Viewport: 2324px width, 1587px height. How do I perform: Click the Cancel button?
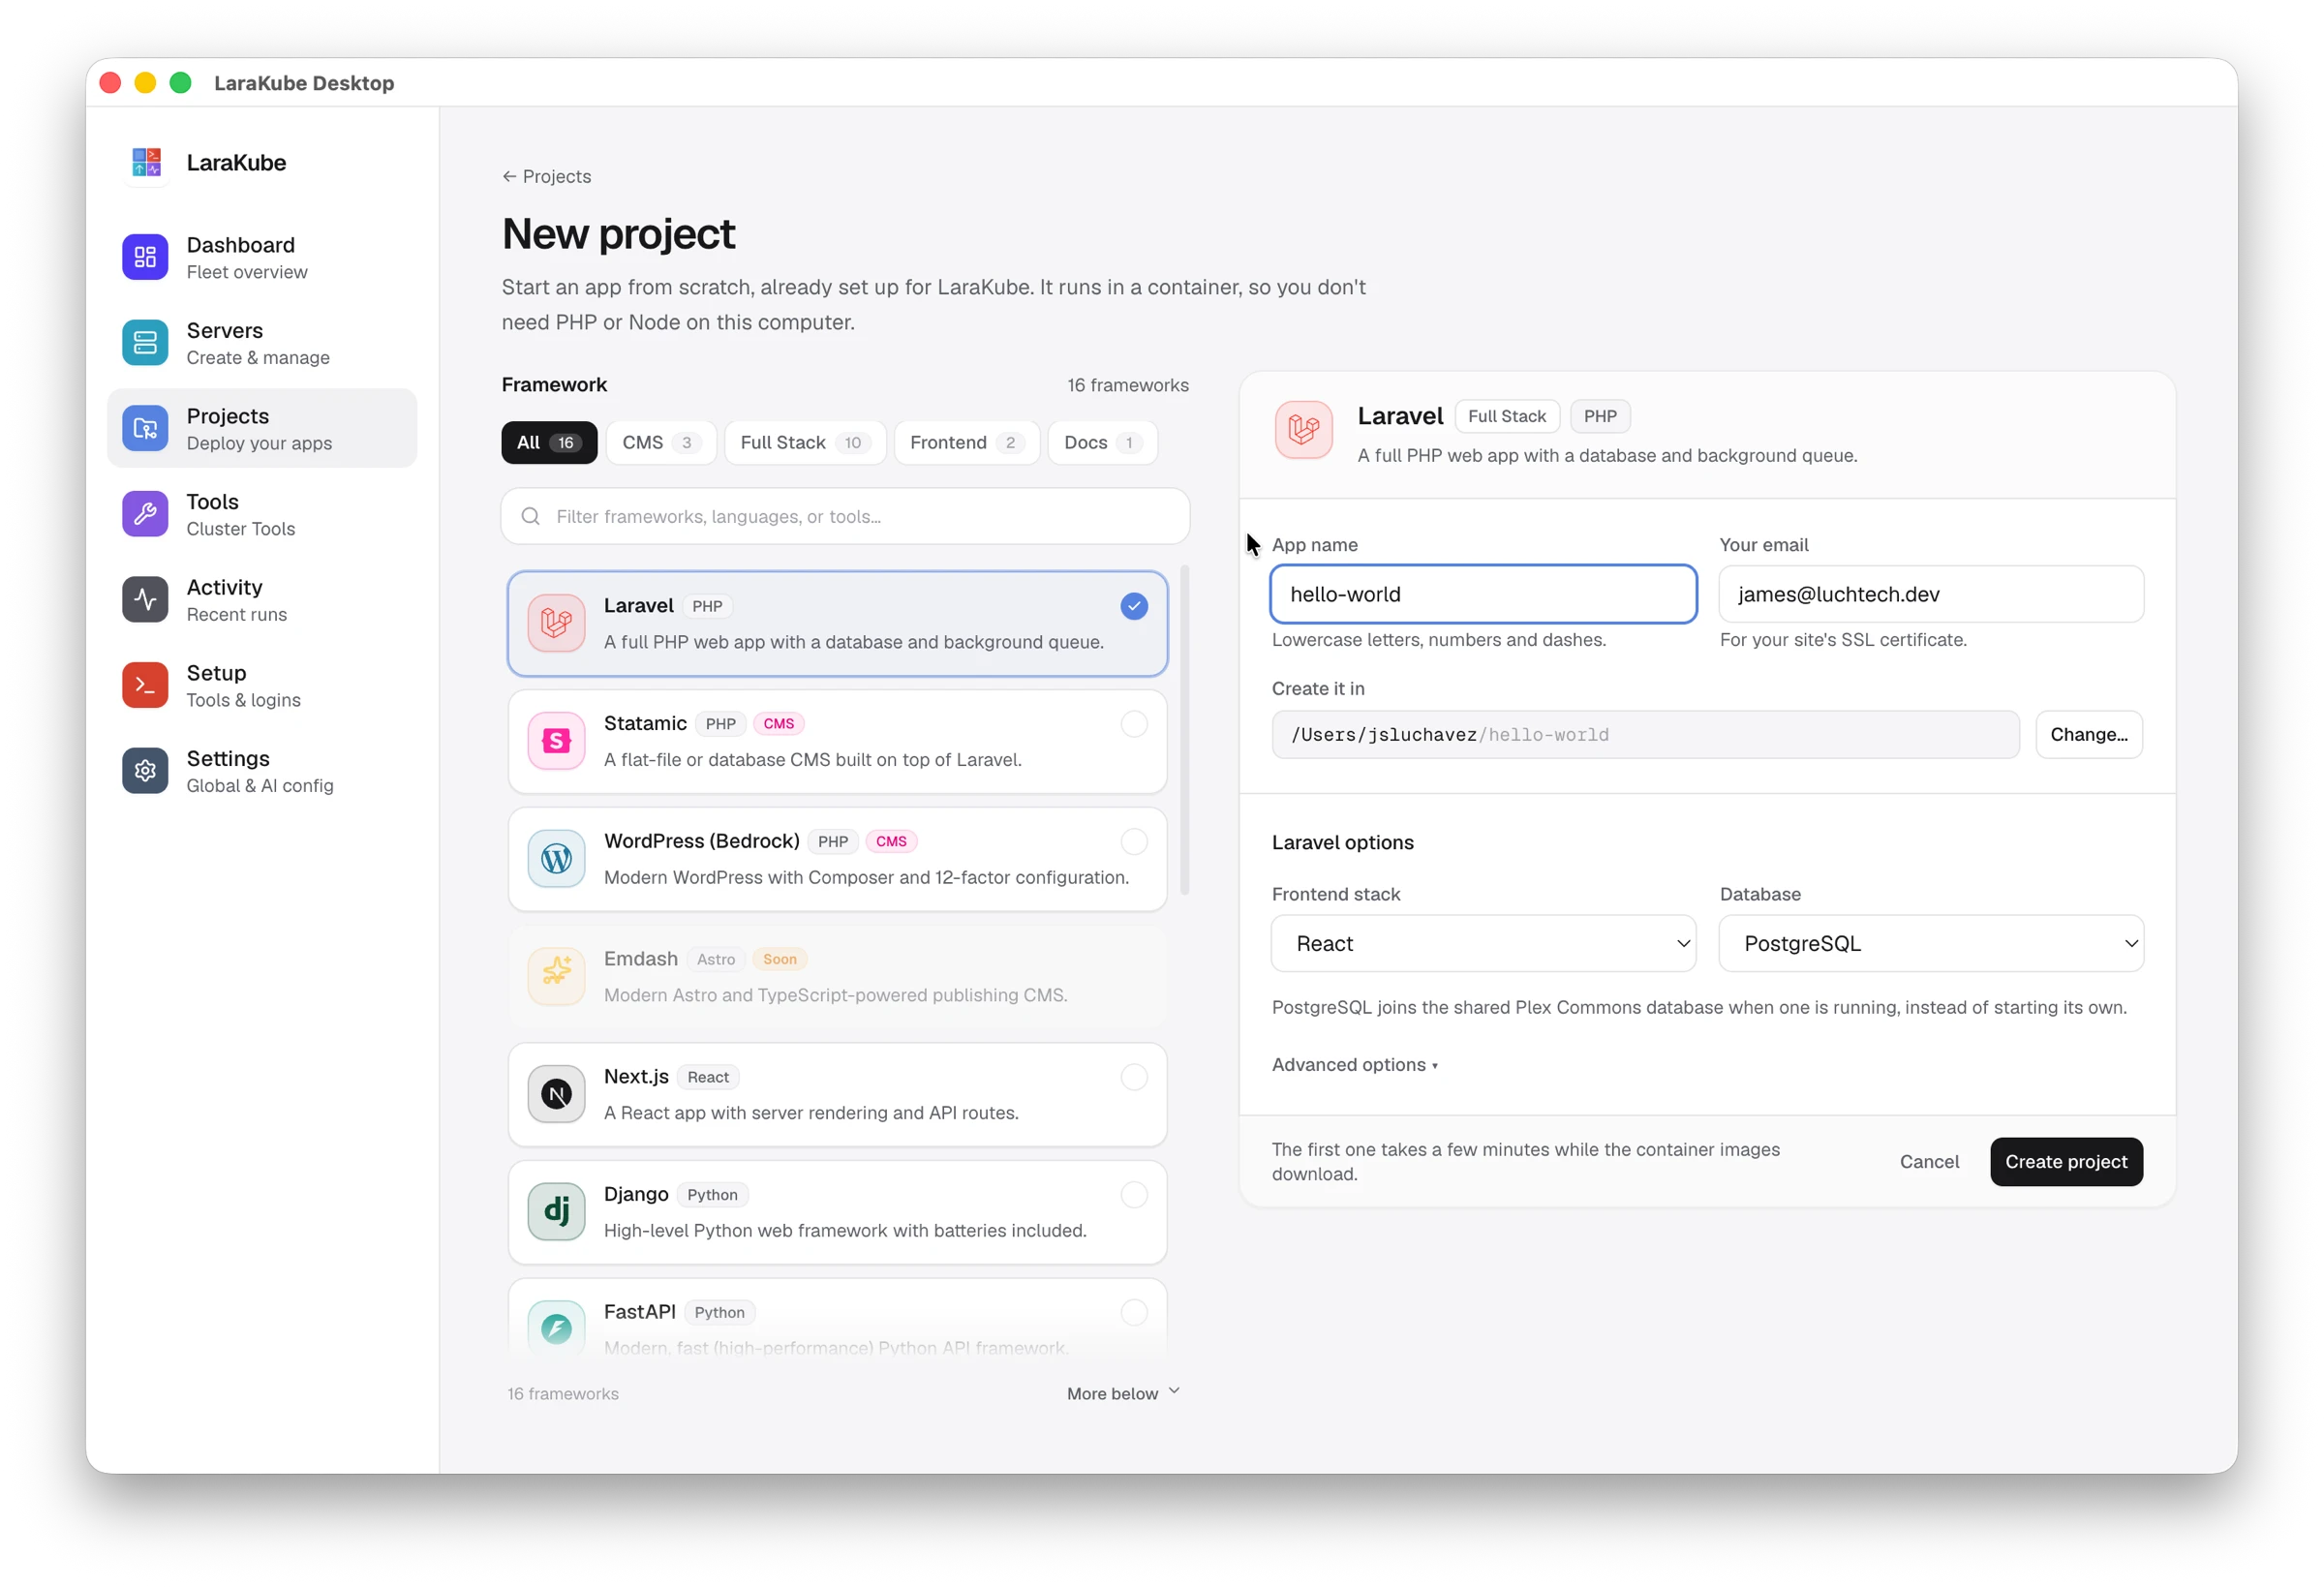tap(1929, 1162)
